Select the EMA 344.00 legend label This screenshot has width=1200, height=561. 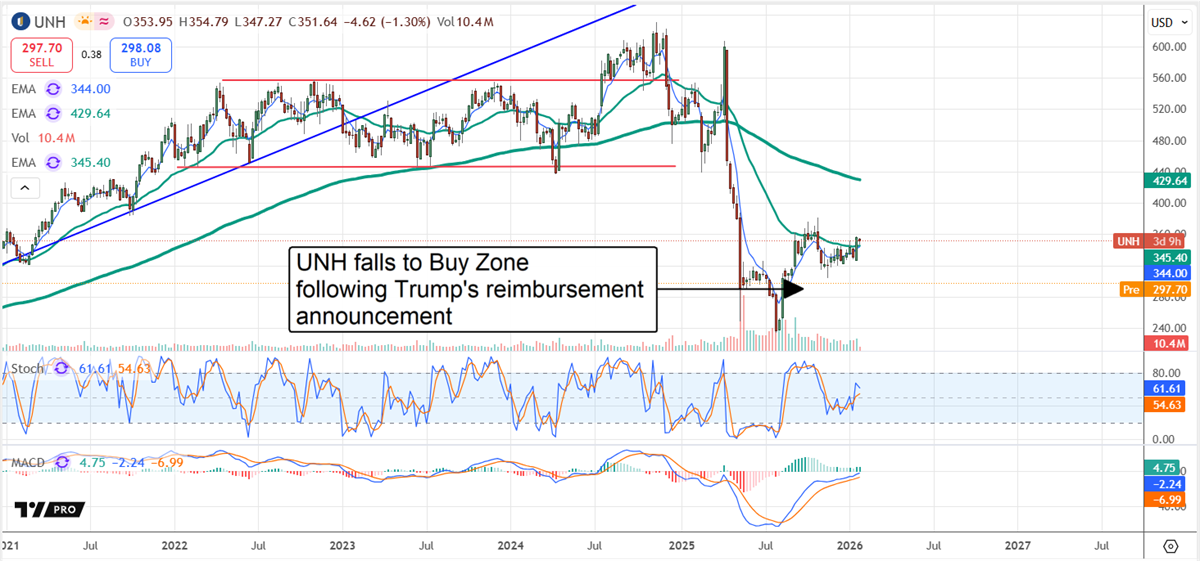(x=24, y=89)
